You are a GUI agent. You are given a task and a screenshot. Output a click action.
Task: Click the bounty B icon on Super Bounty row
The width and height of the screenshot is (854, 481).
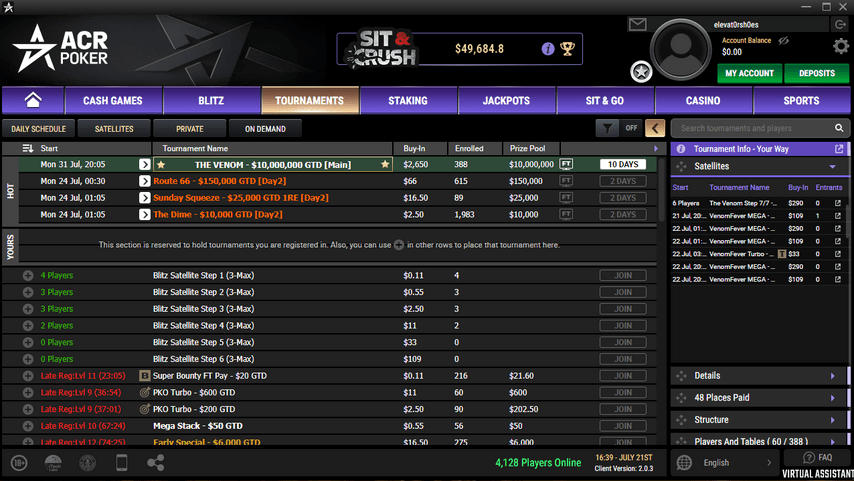(144, 376)
